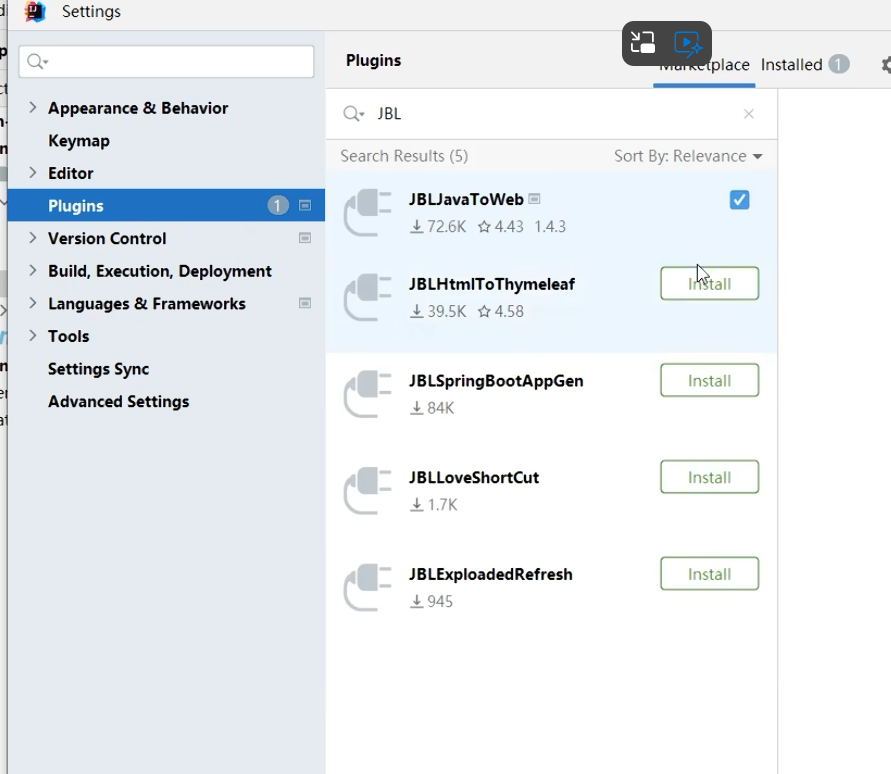Switch to the Installed tab
The width and height of the screenshot is (891, 774).
792,65
